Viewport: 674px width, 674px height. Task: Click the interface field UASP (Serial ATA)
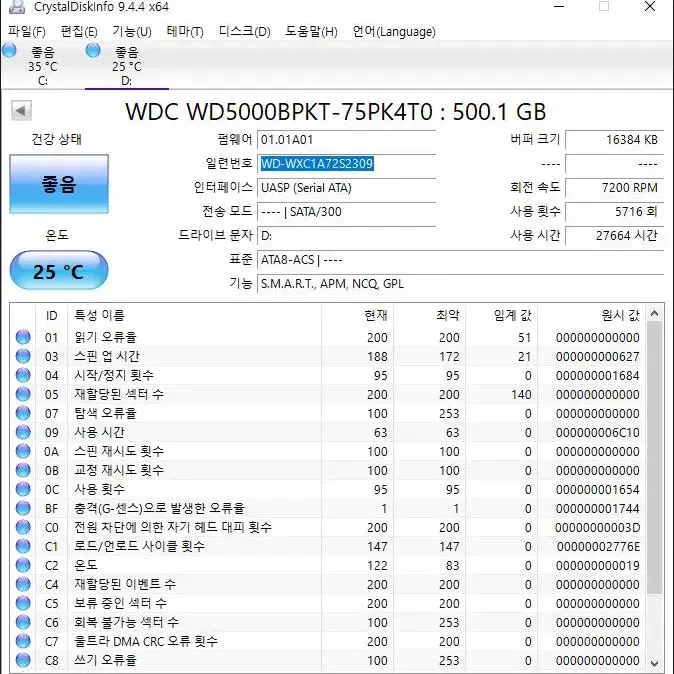[346, 188]
